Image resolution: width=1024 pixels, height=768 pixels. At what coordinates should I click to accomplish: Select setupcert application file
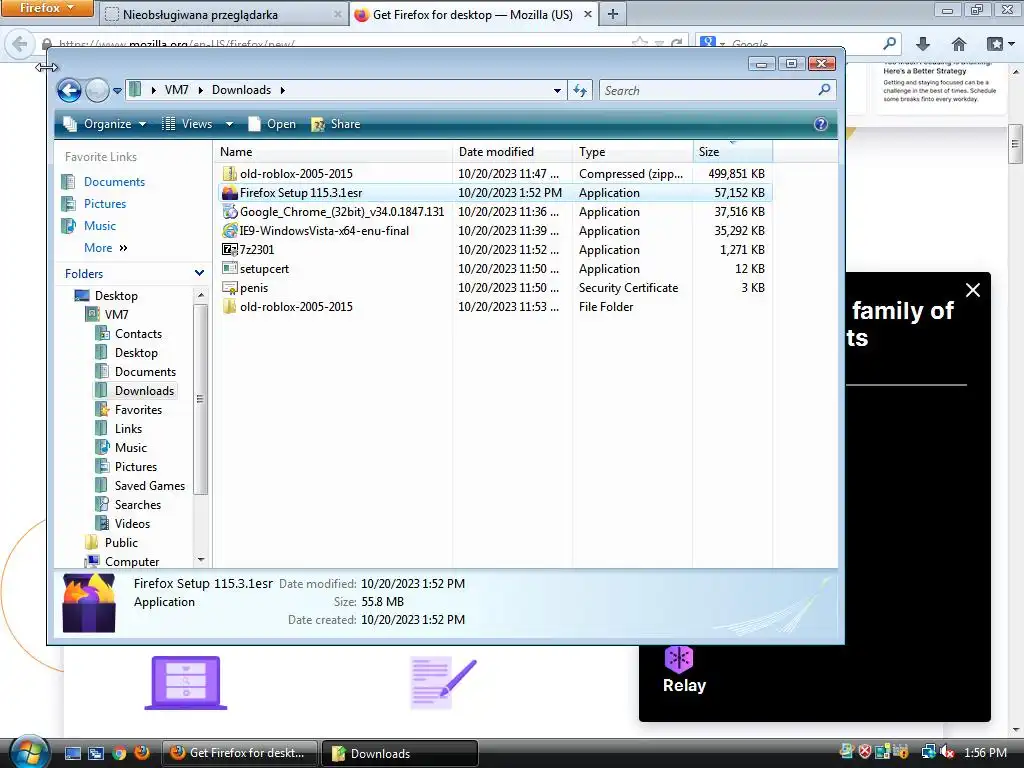[x=494, y=268]
